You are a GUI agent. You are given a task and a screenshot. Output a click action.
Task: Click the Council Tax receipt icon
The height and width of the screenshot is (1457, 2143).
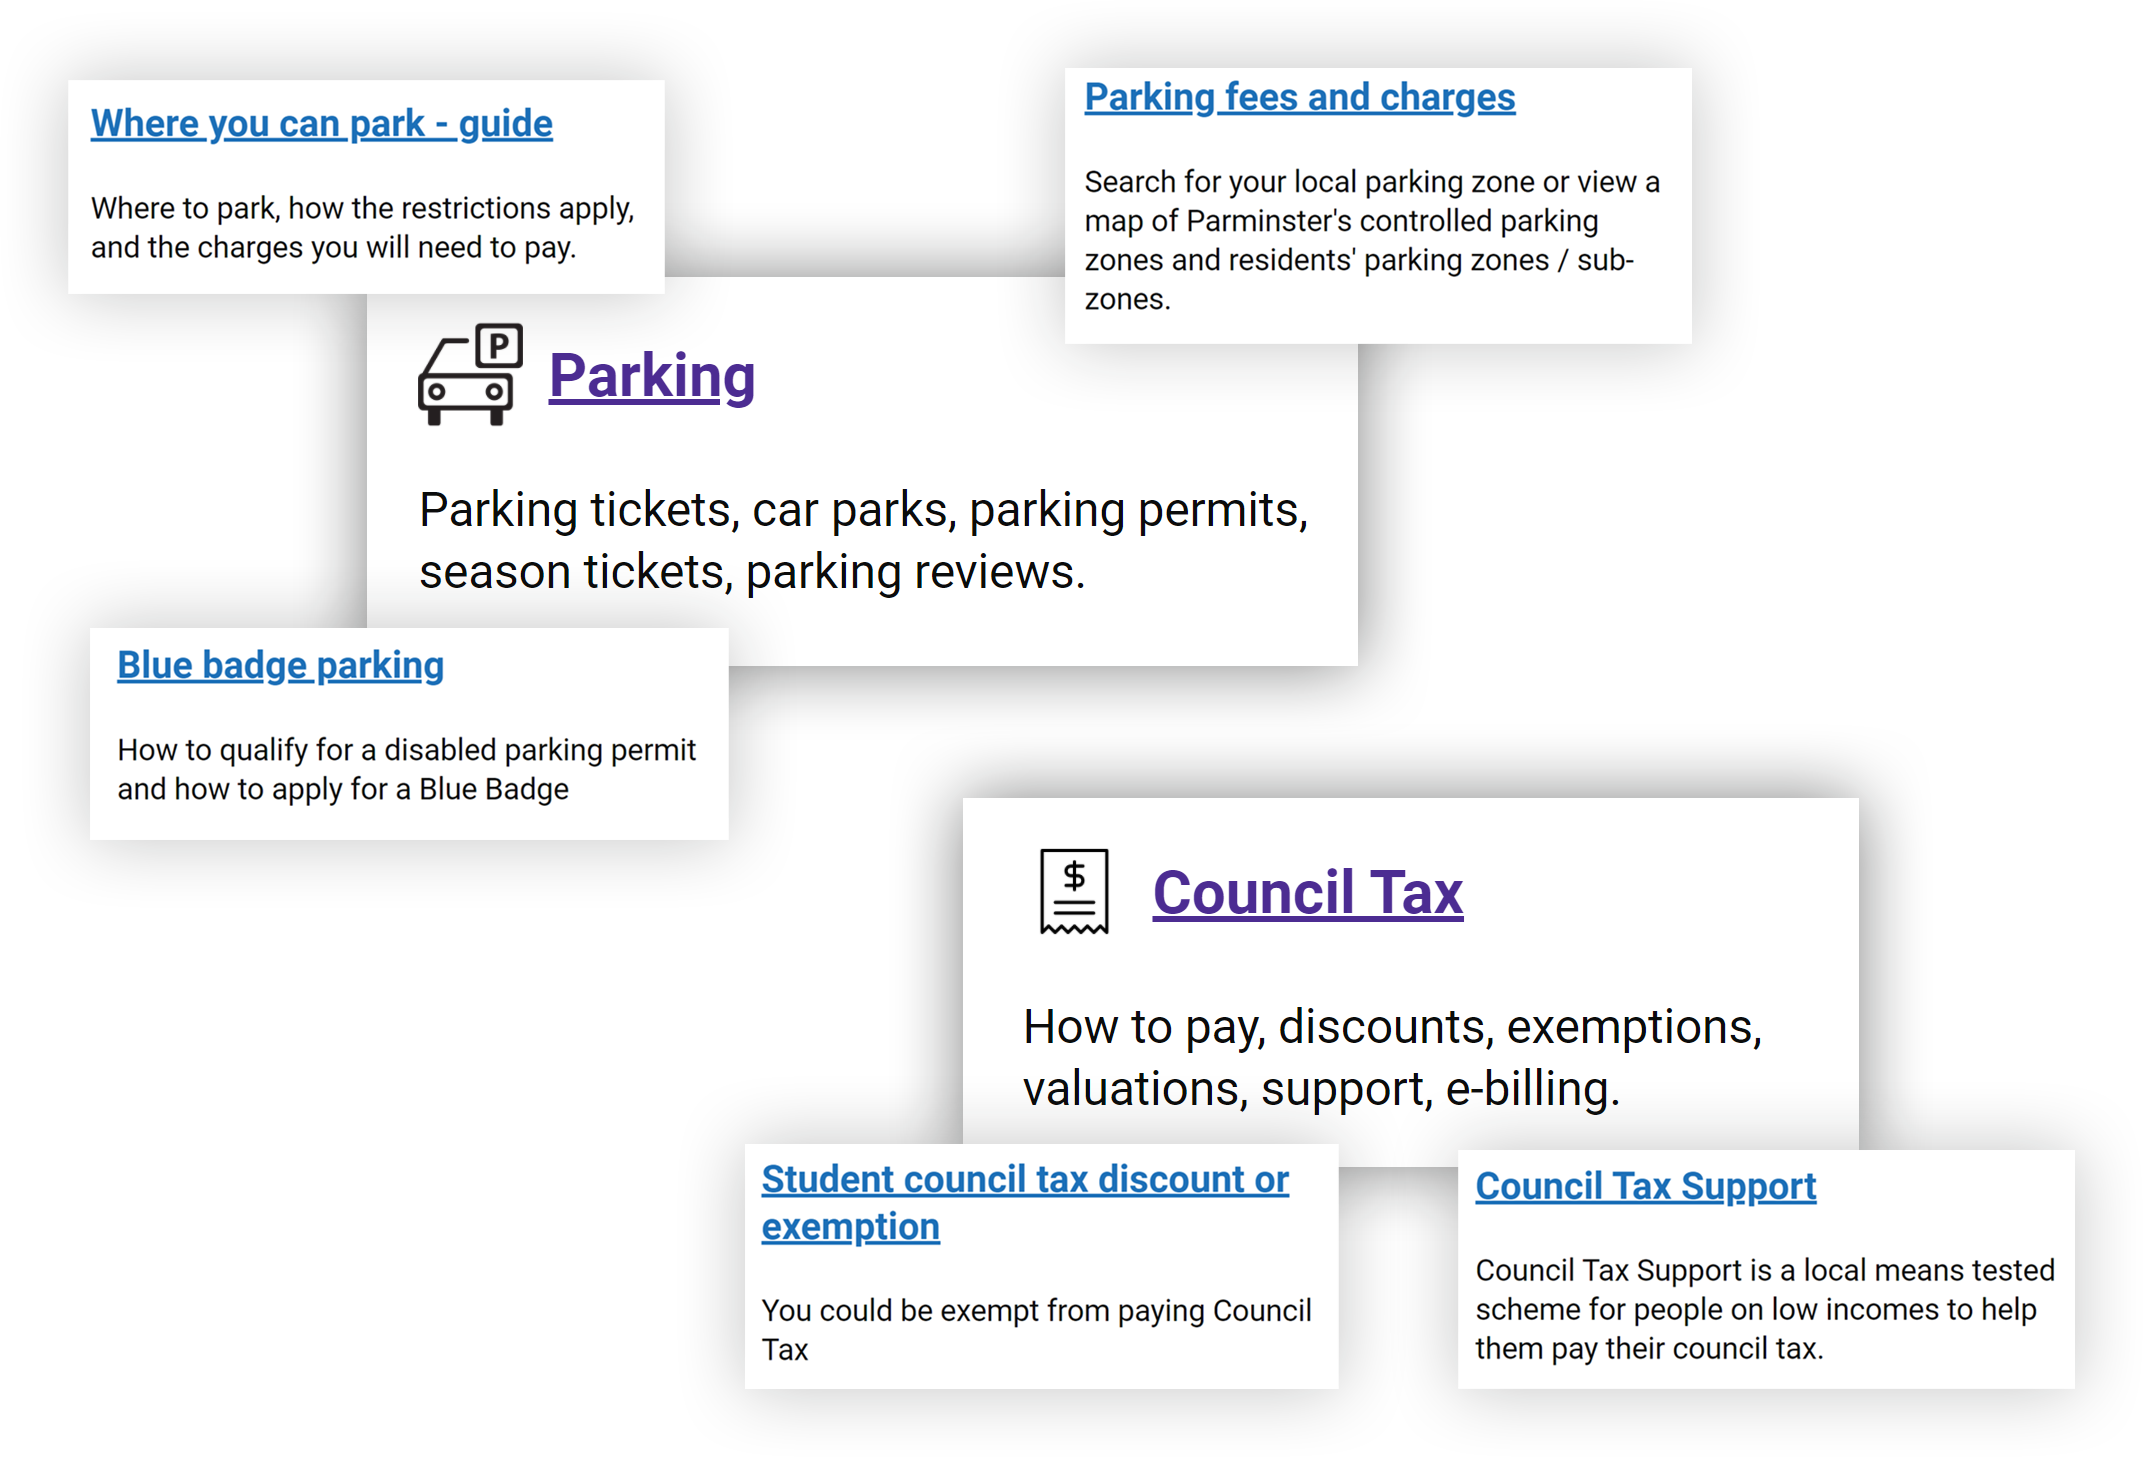(1074, 891)
